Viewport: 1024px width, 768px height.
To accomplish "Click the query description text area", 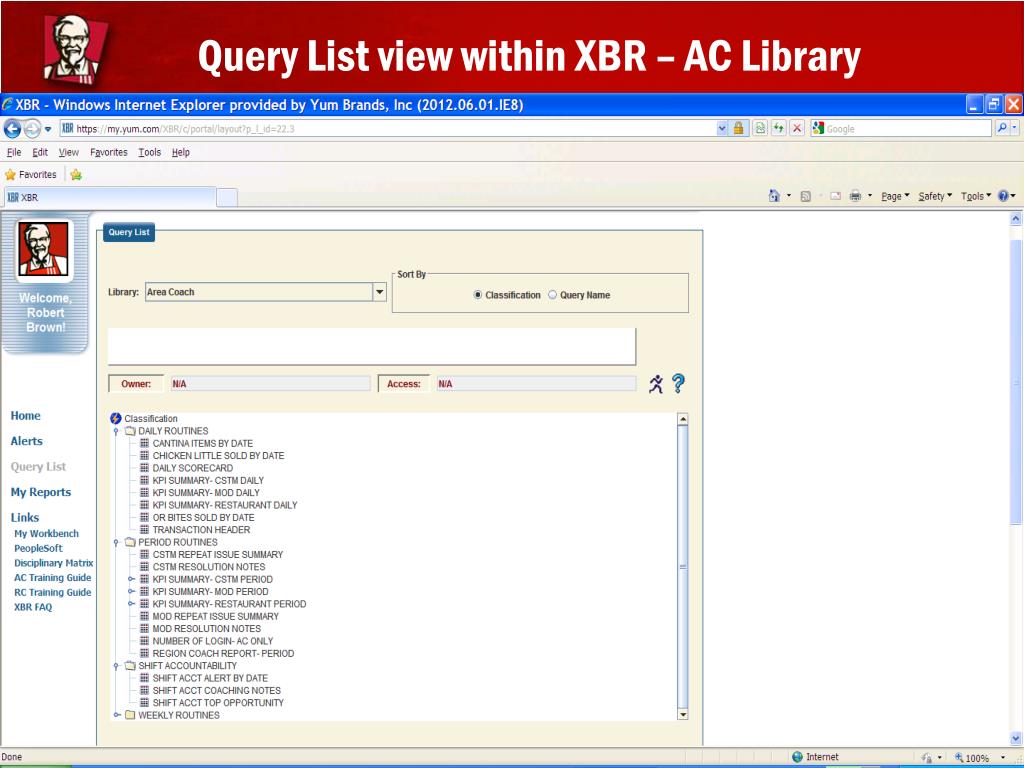I will coord(372,346).
